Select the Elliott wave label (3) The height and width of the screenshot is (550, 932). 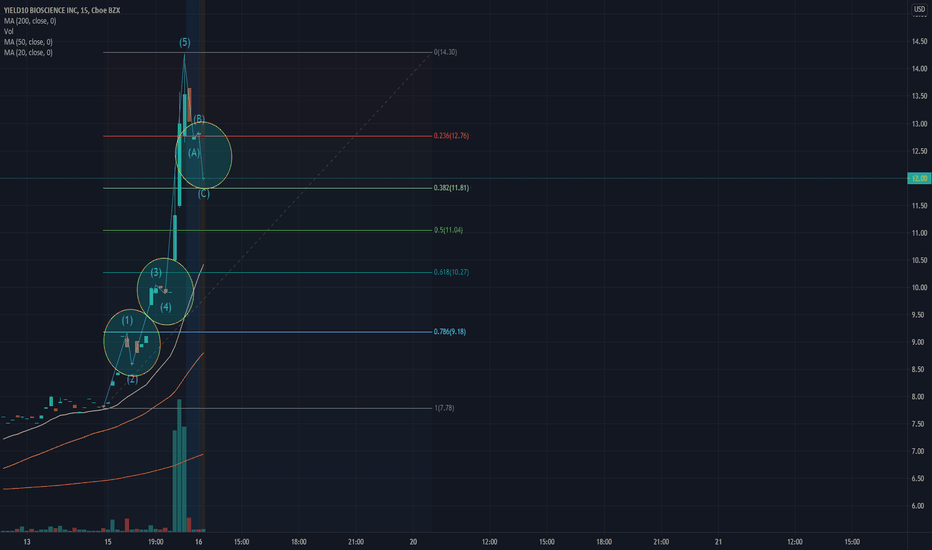tap(156, 272)
